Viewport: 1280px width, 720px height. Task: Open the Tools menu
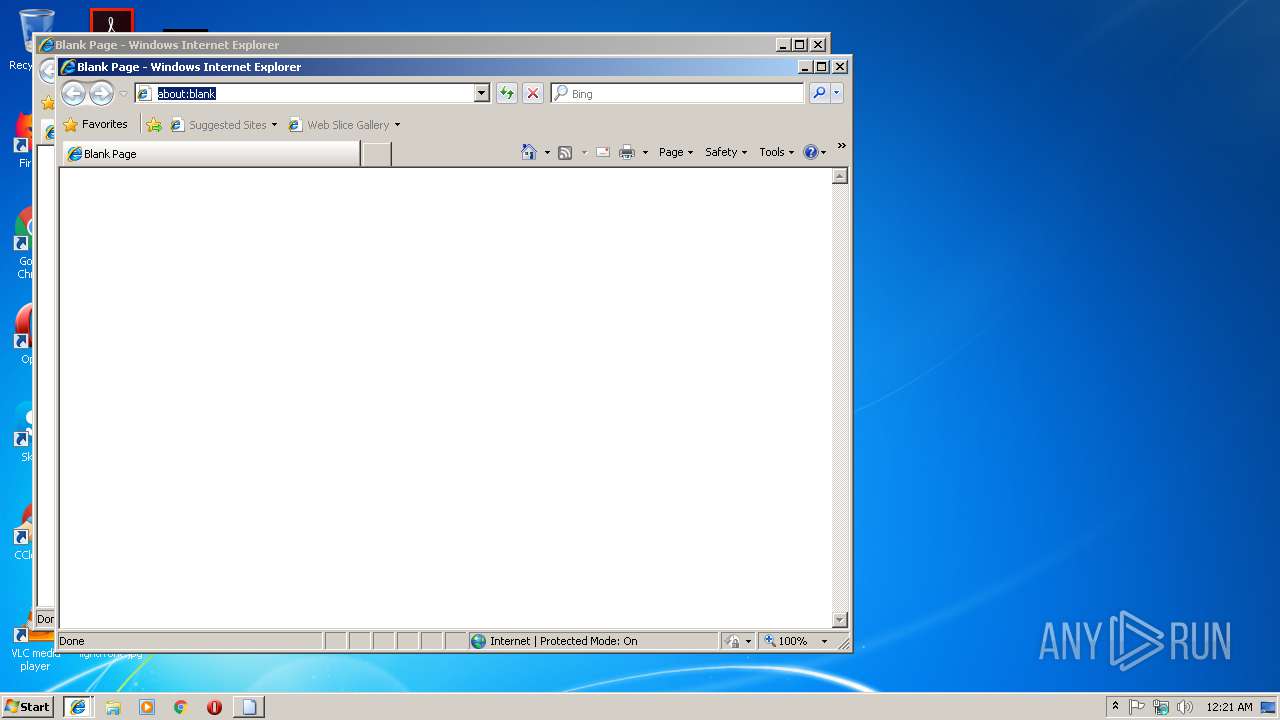777,152
